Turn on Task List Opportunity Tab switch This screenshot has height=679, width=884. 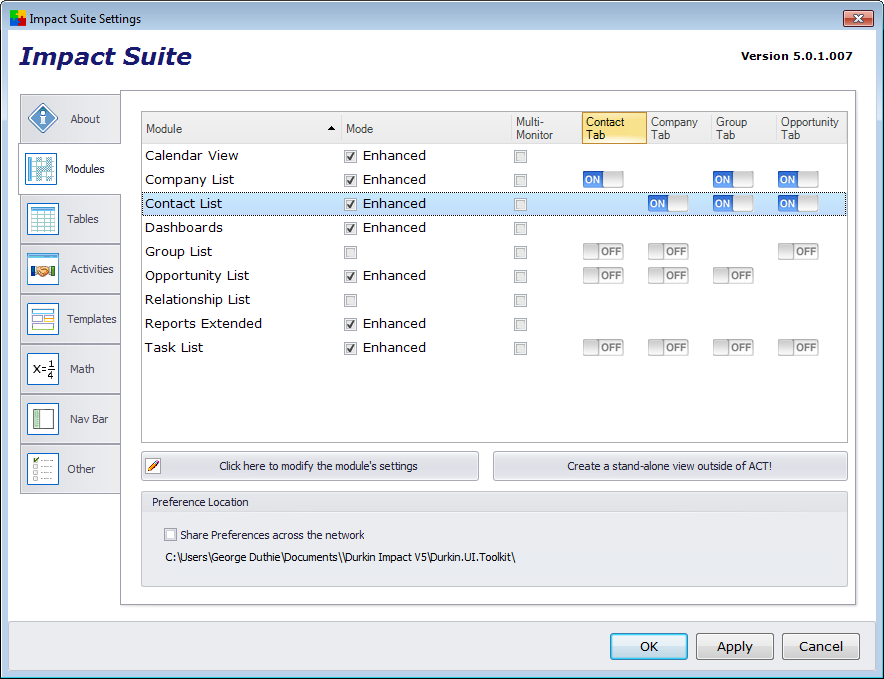click(798, 347)
